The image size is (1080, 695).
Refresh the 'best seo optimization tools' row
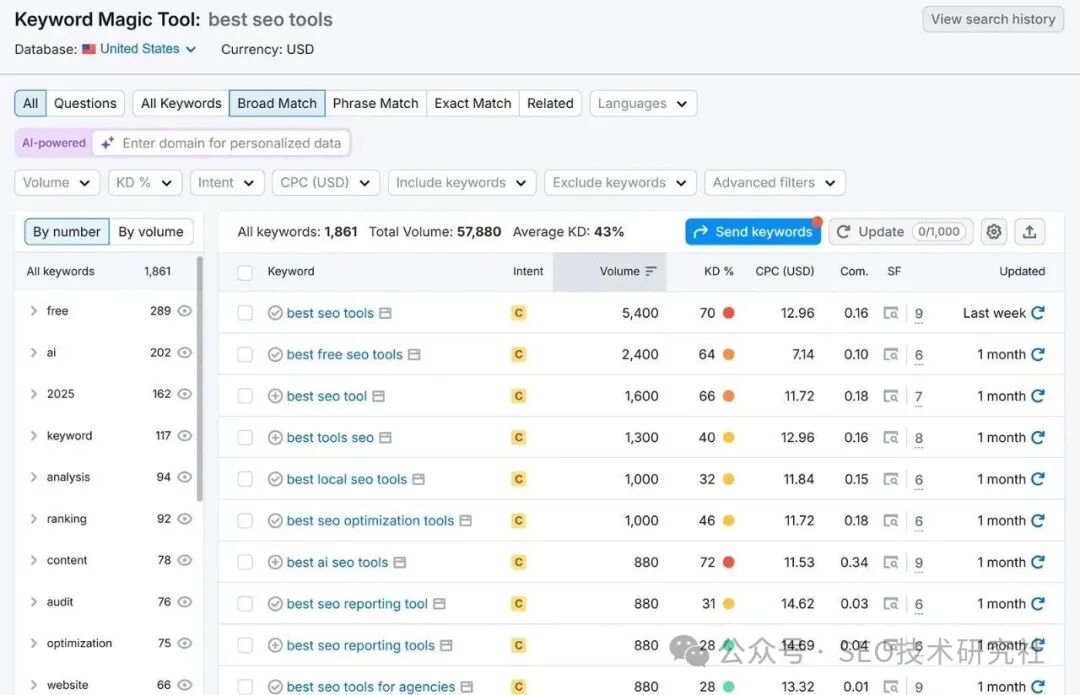pyautogui.click(x=1038, y=521)
